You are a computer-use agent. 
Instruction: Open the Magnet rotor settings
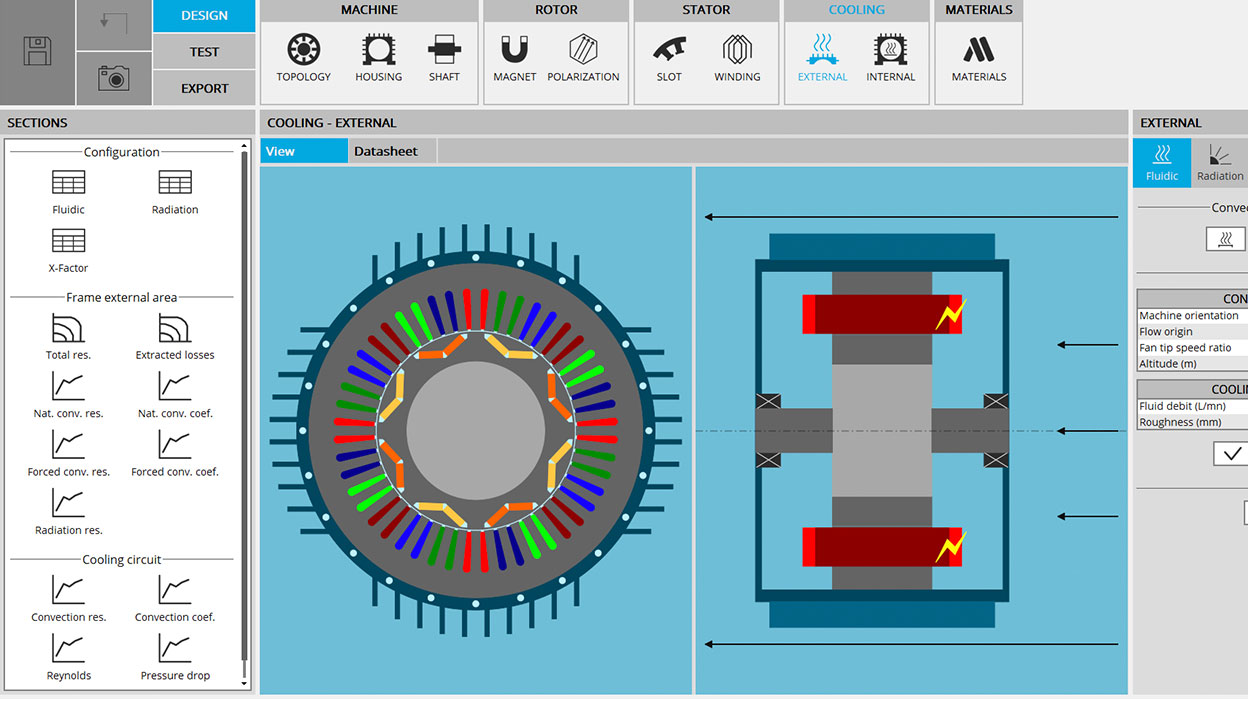point(514,58)
